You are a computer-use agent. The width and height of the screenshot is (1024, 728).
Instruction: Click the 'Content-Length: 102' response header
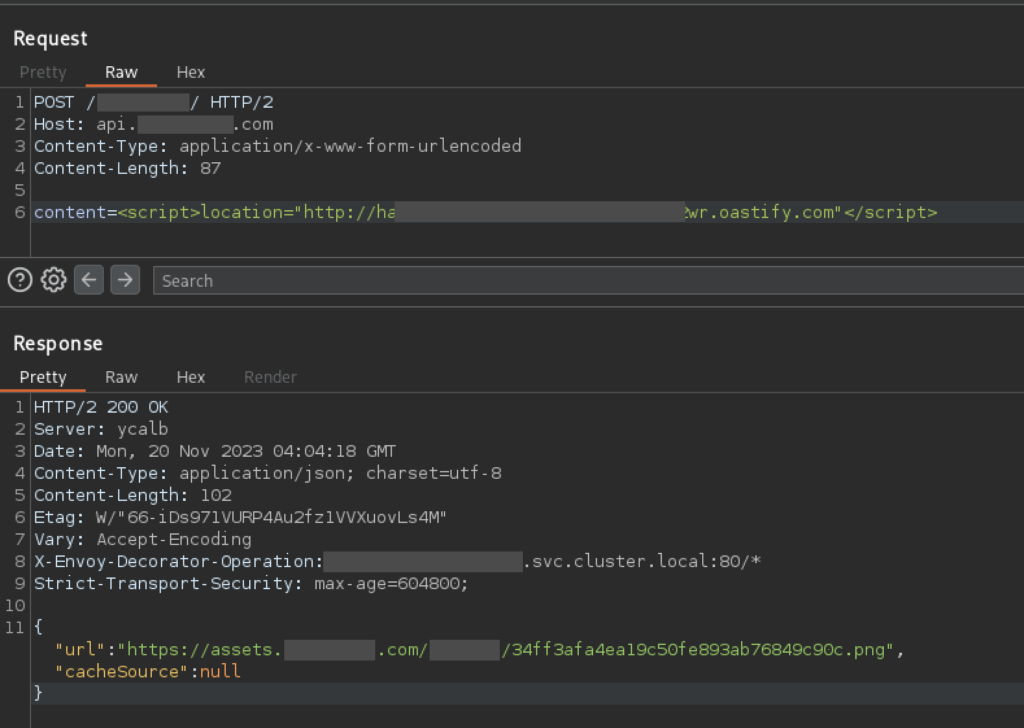tap(133, 496)
